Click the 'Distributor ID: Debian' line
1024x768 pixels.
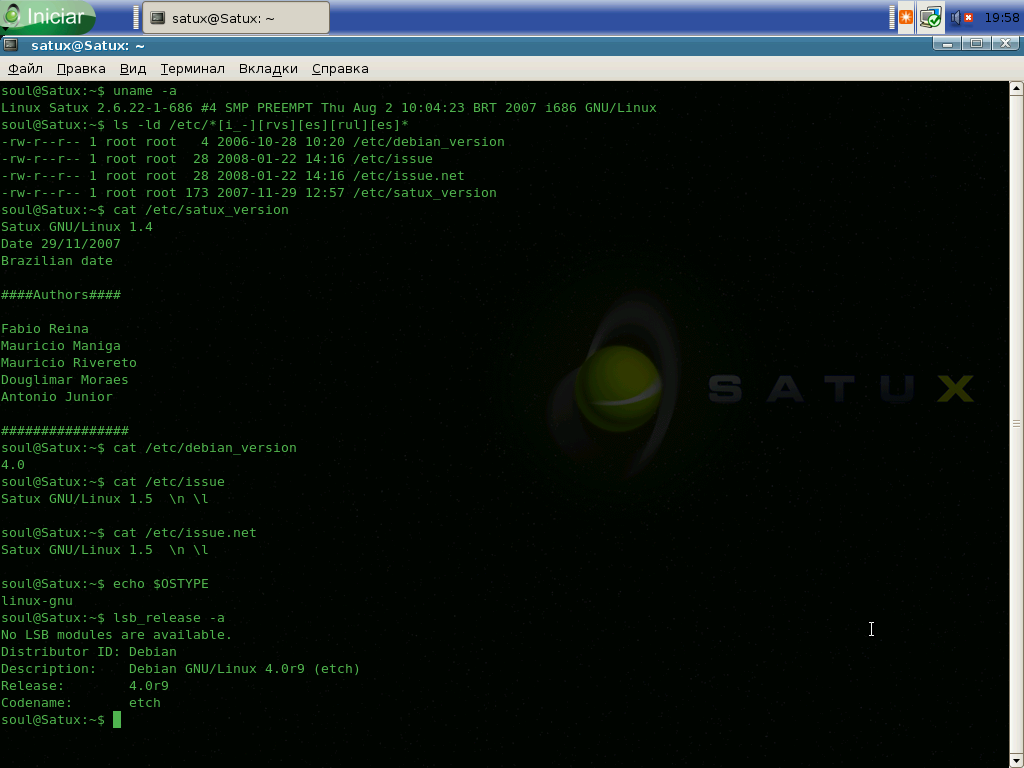pyautogui.click(x=89, y=651)
